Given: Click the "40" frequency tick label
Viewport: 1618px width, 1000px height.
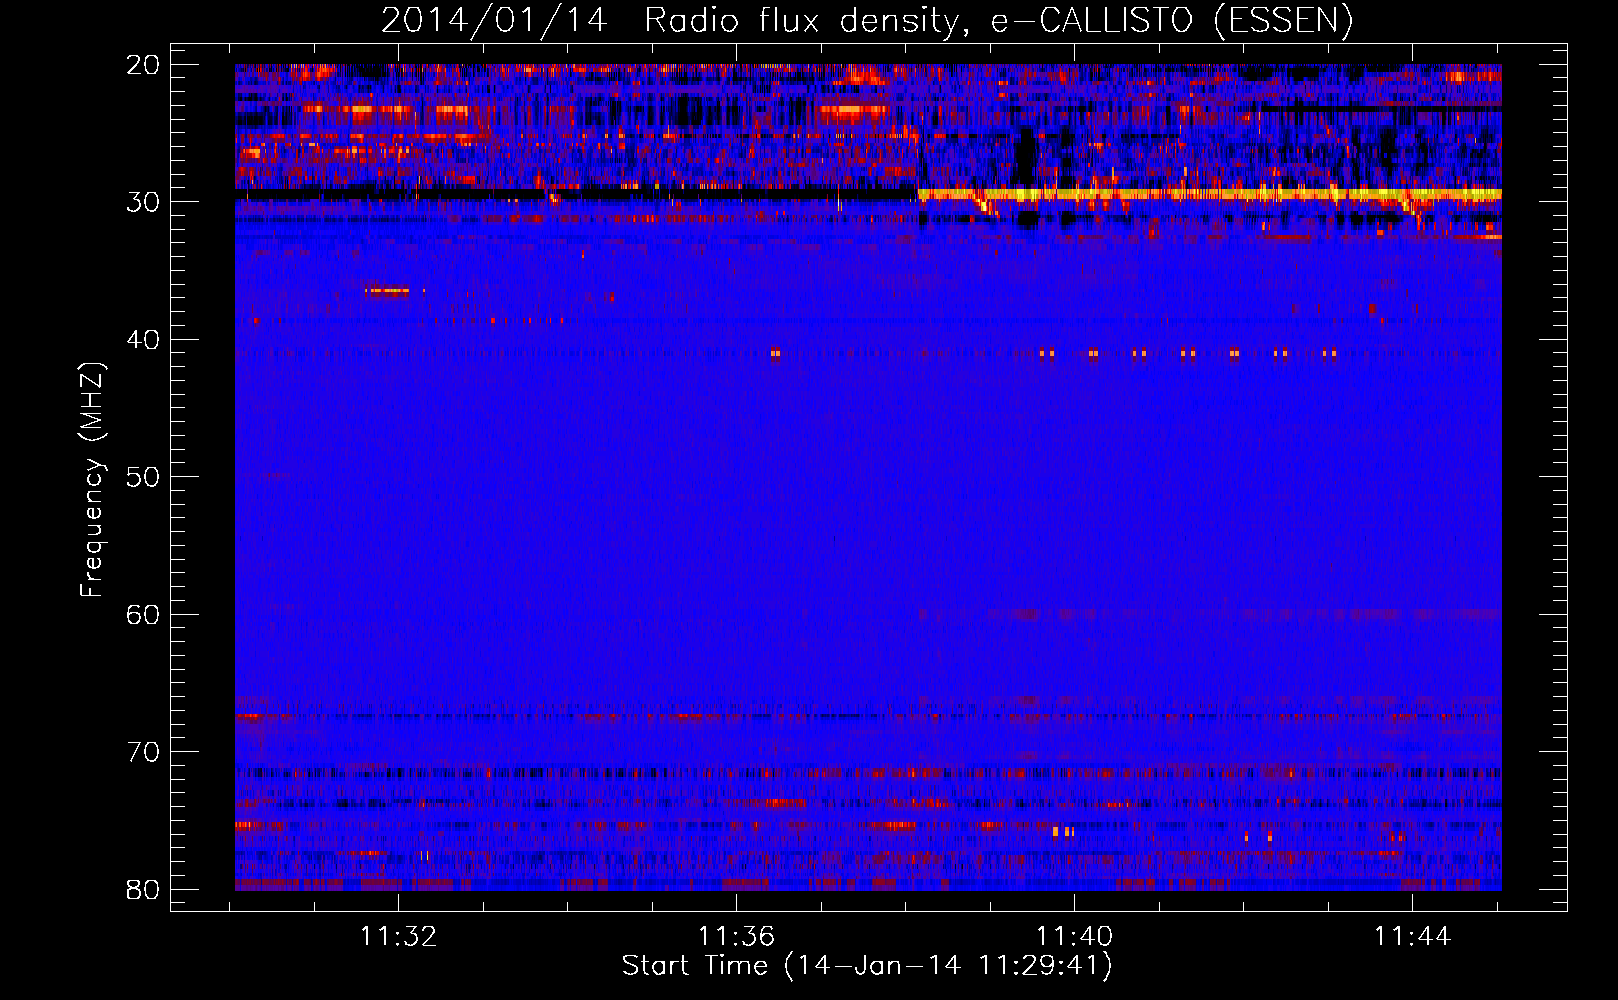Looking at the screenshot, I should tap(143, 340).
